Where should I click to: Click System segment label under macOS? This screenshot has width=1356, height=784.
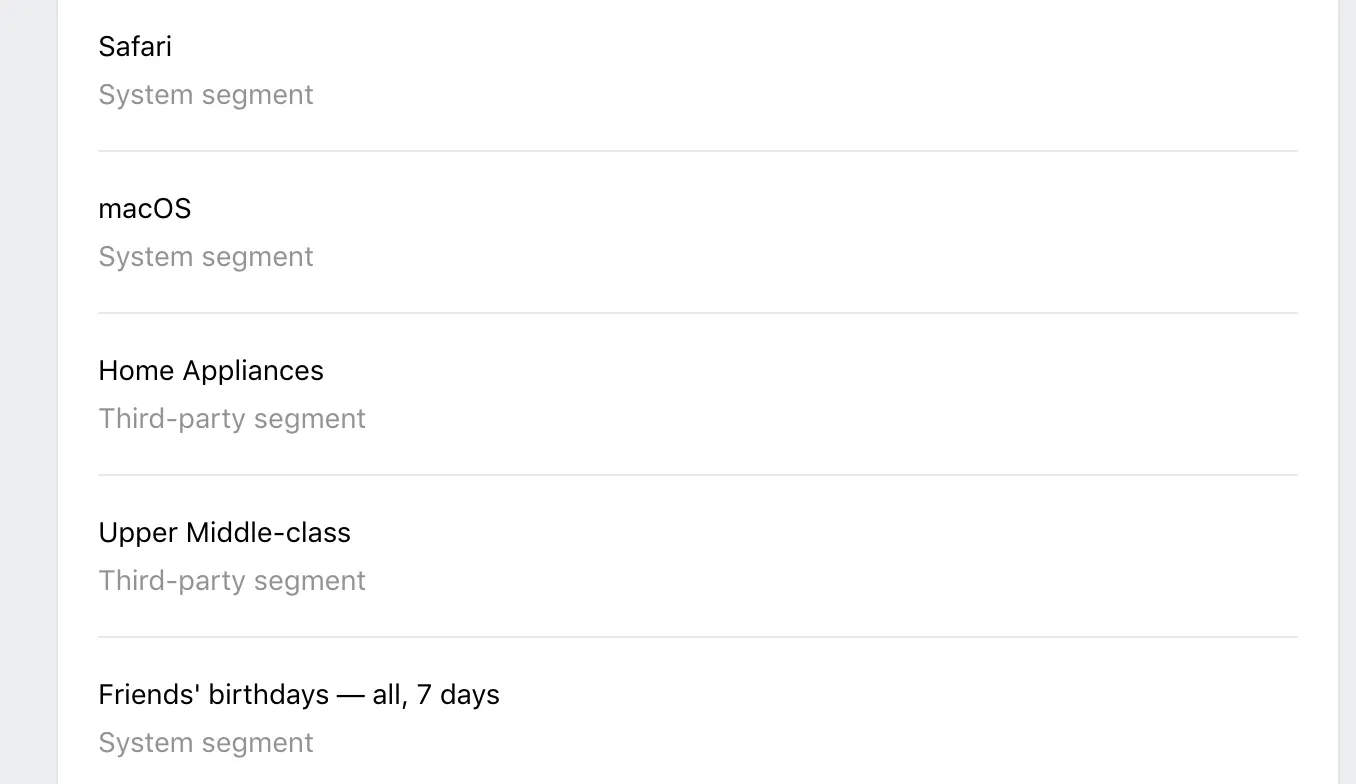coord(206,257)
